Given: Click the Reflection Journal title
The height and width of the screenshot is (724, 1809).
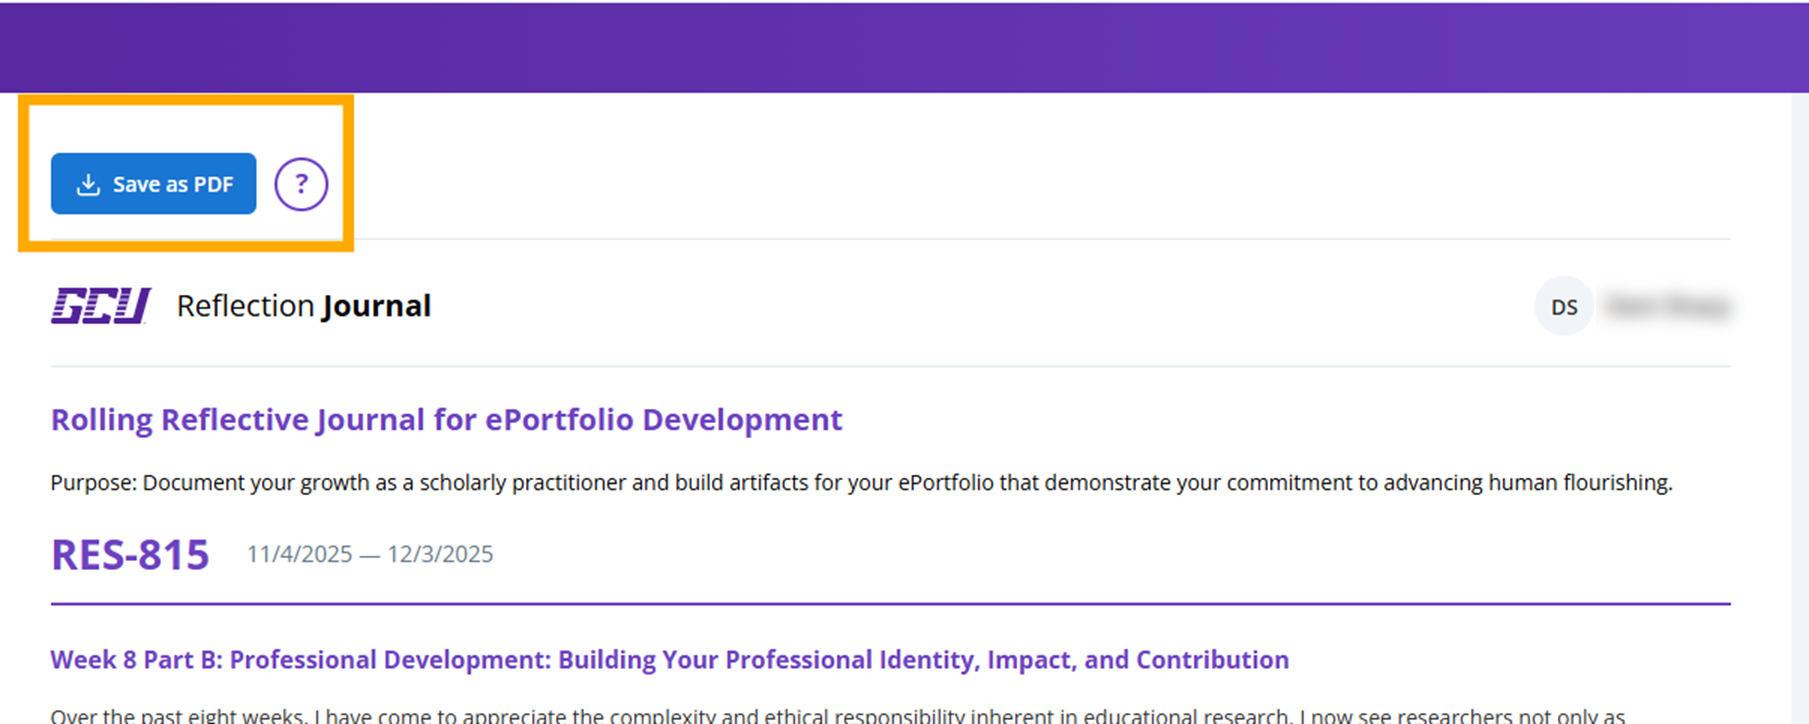Looking at the screenshot, I should [x=303, y=306].
